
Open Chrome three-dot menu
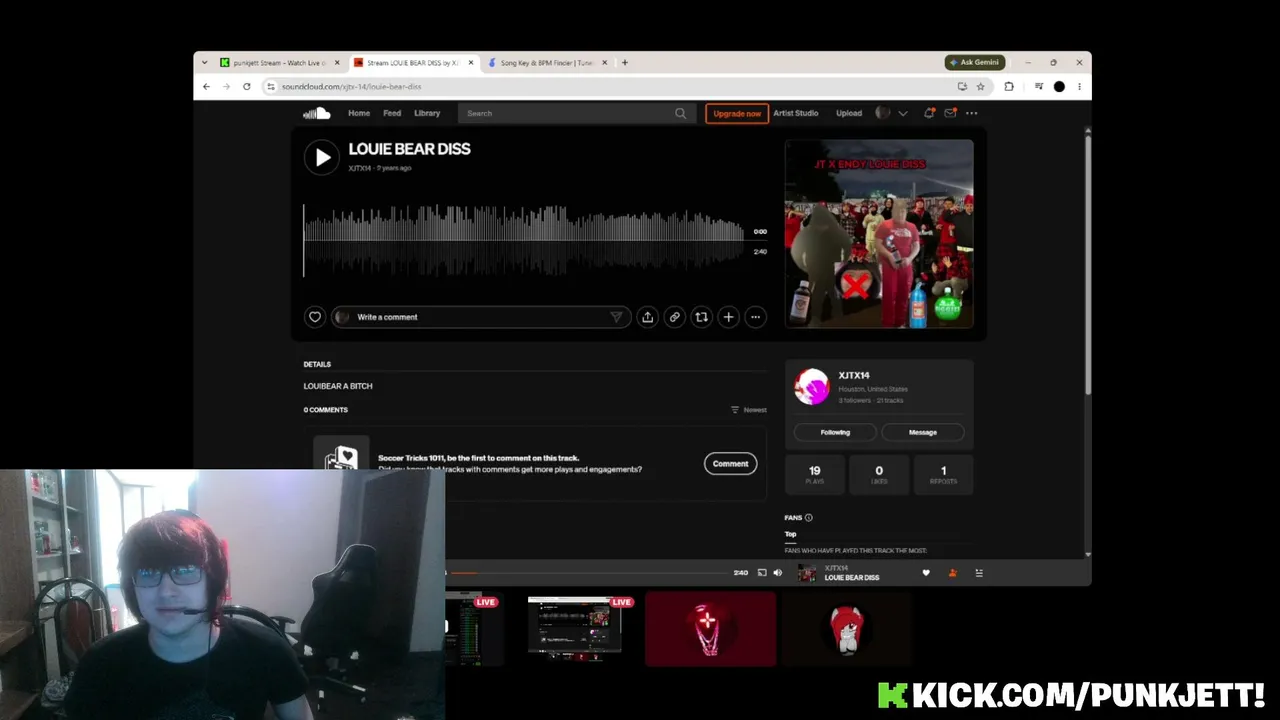click(1079, 87)
